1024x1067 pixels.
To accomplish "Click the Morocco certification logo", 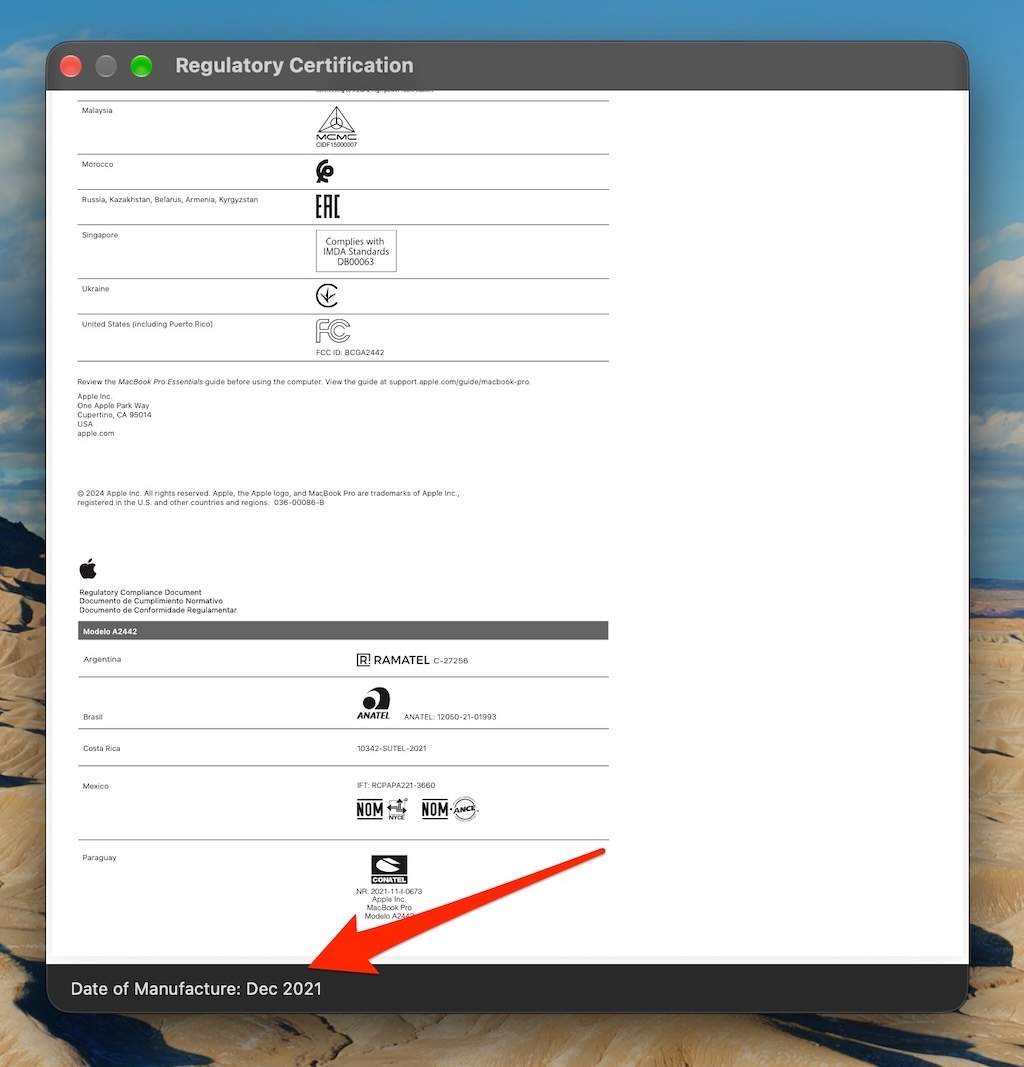I will (325, 171).
